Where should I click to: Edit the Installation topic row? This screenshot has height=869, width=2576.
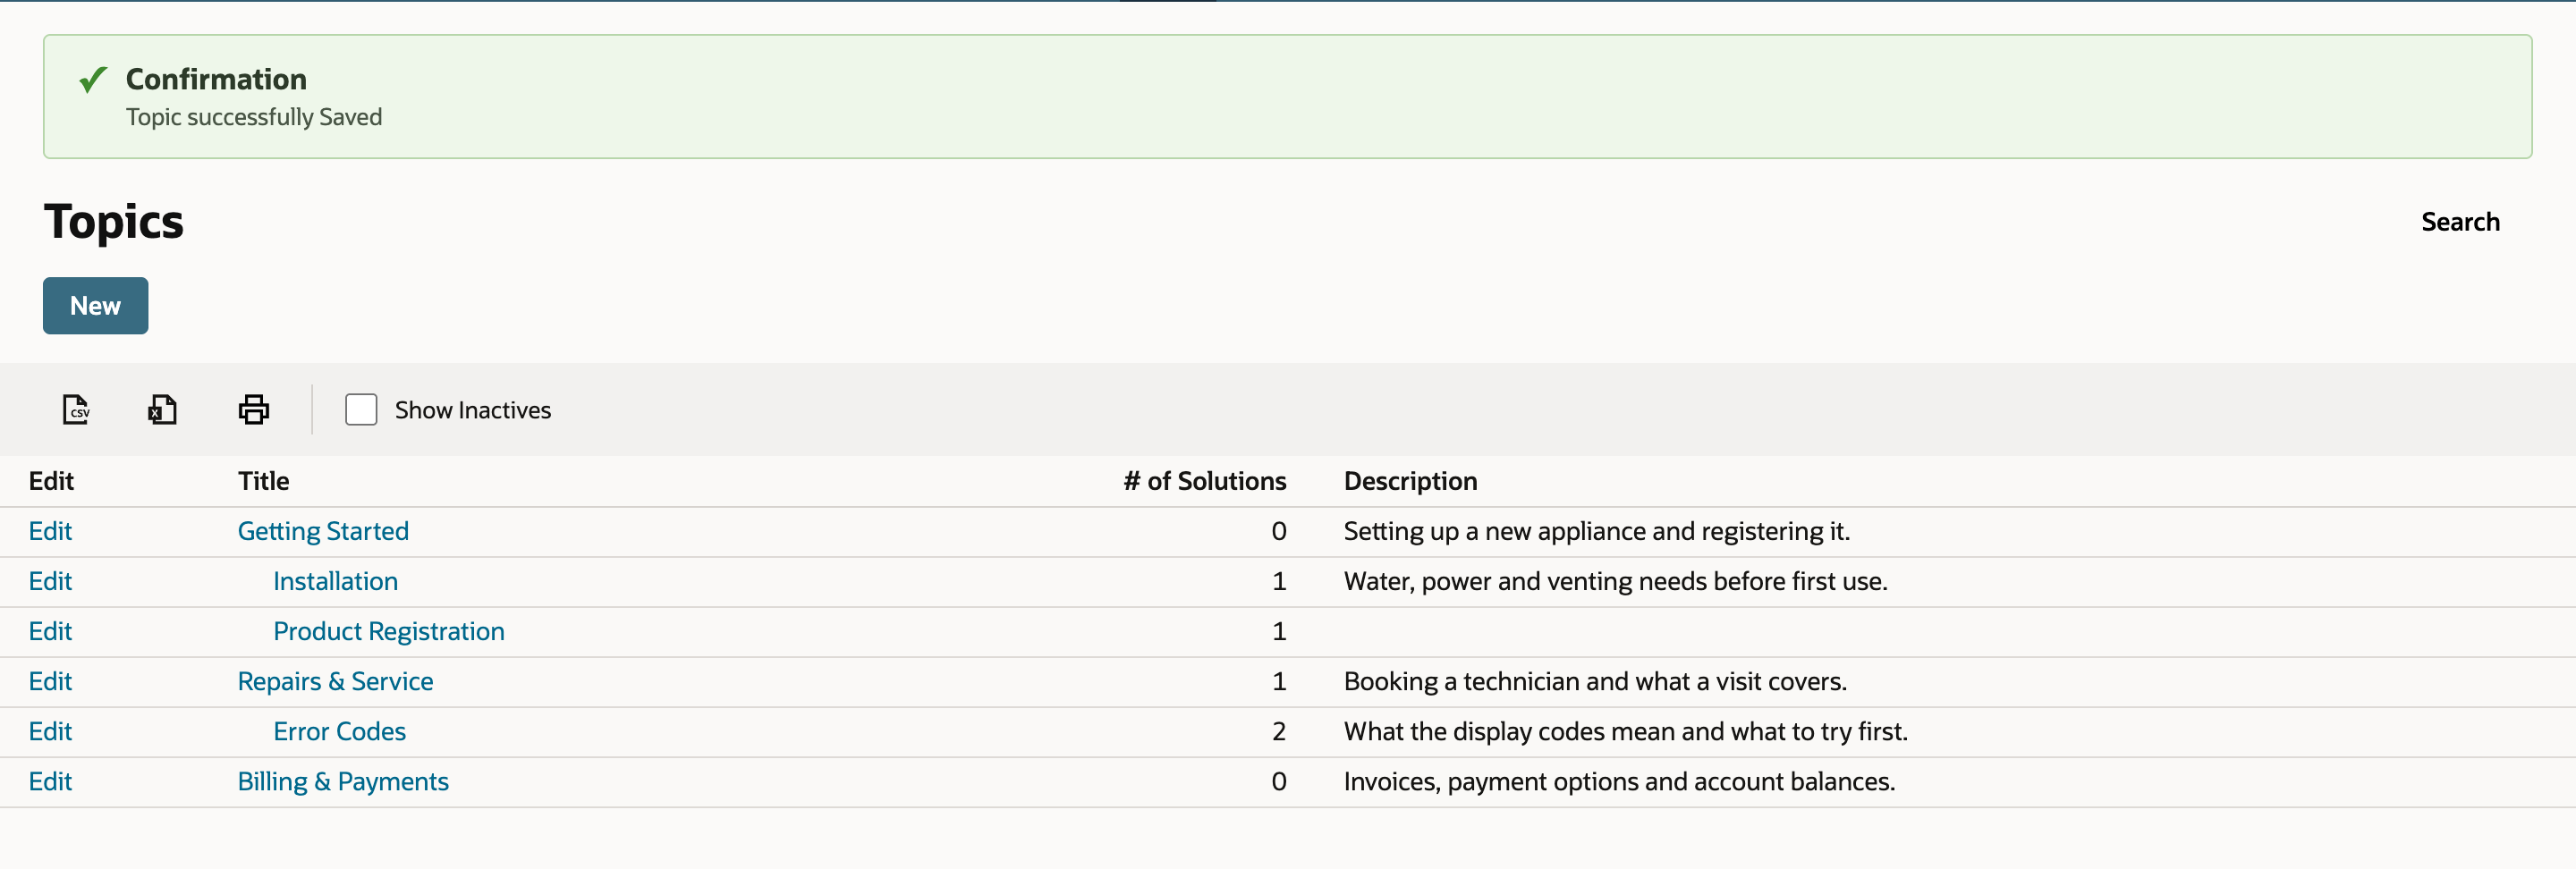(50, 581)
